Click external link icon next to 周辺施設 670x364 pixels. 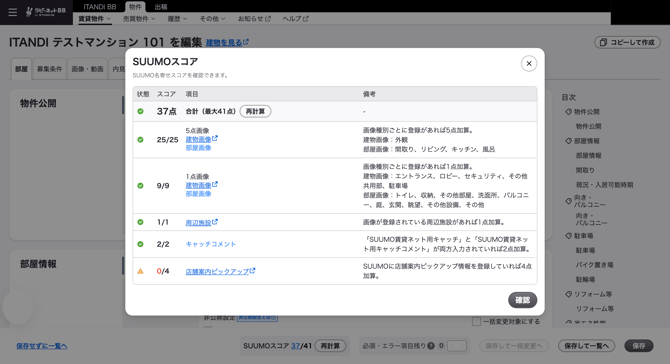tap(215, 222)
